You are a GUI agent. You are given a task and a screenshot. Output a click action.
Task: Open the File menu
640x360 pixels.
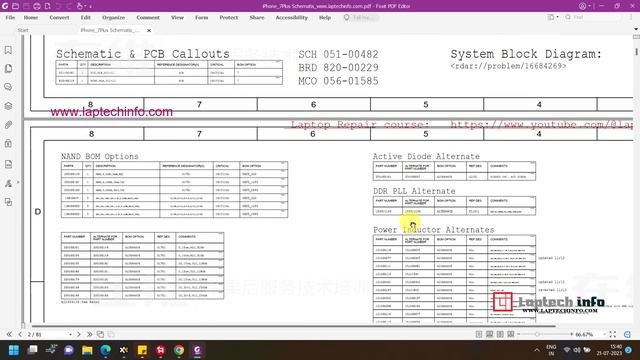(x=10, y=18)
